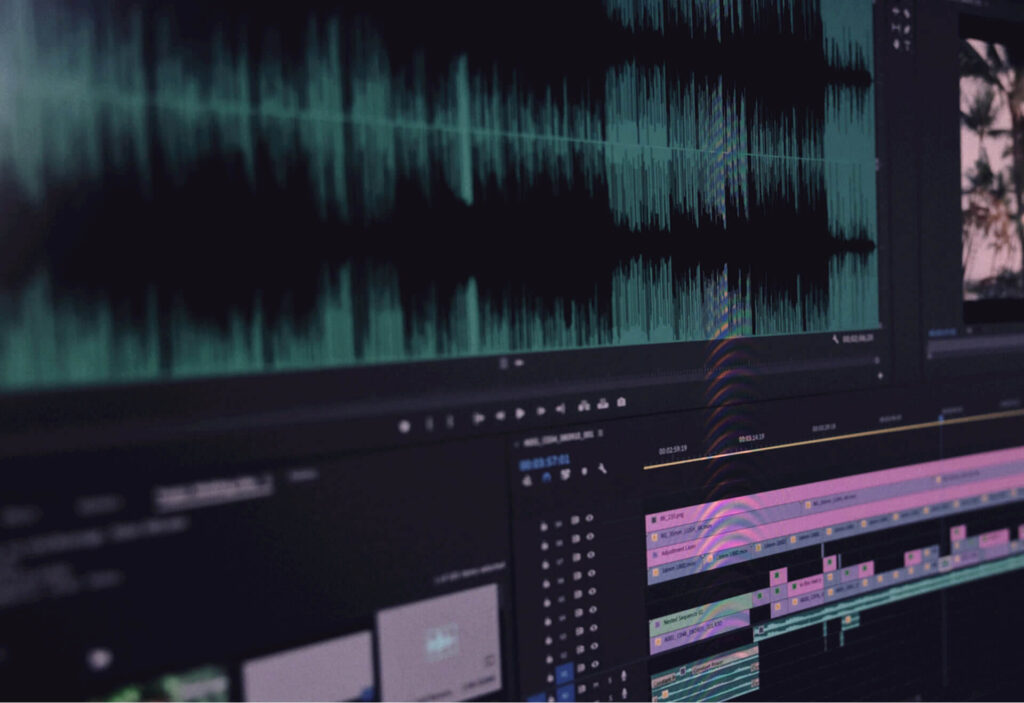Open timeline wrench display settings

click(x=602, y=468)
